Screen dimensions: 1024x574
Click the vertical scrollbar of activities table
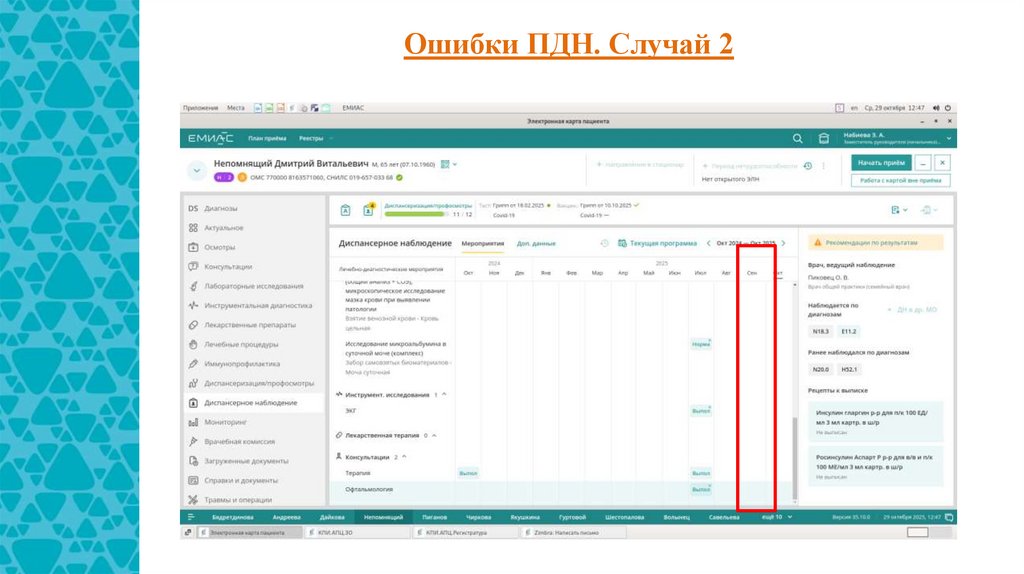[x=795, y=457]
